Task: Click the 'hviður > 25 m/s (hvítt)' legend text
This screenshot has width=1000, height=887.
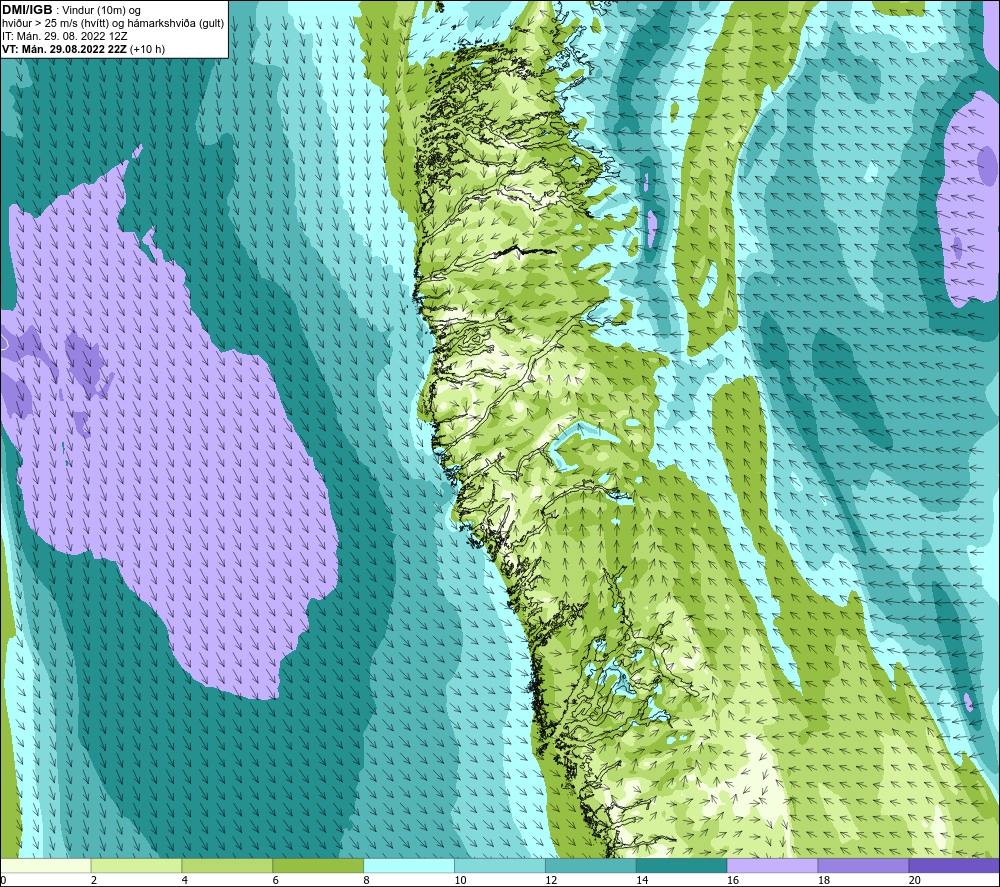Action: coord(57,24)
